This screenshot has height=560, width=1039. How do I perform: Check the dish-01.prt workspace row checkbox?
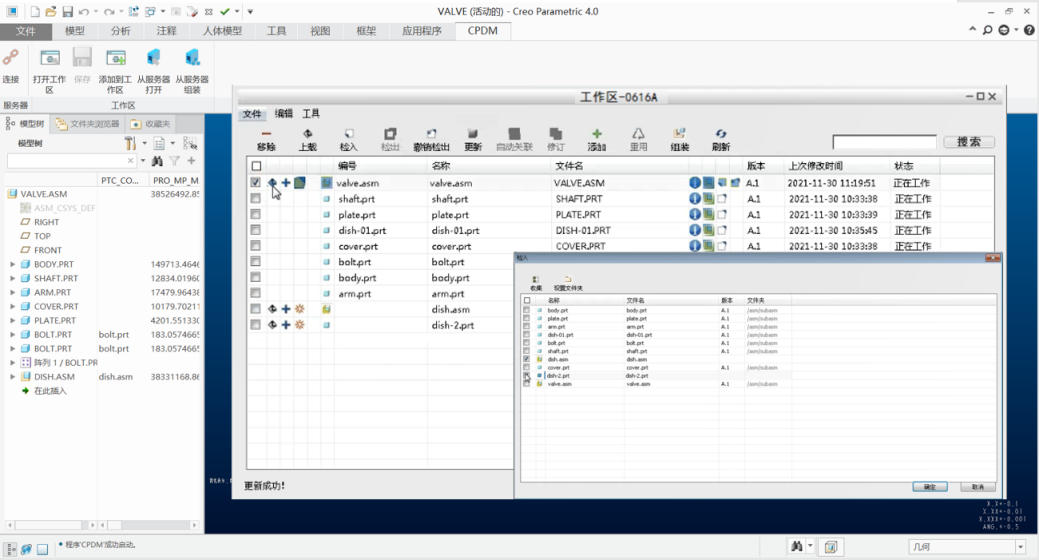click(x=256, y=230)
